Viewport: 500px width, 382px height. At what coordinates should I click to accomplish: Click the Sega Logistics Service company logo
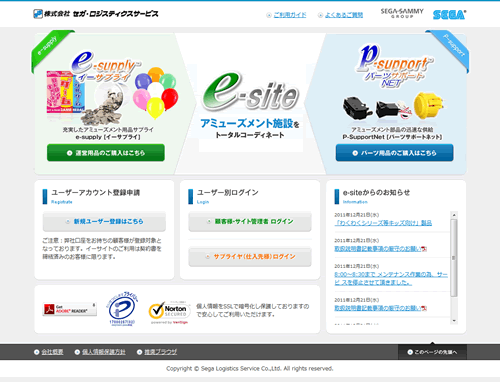pos(96,14)
